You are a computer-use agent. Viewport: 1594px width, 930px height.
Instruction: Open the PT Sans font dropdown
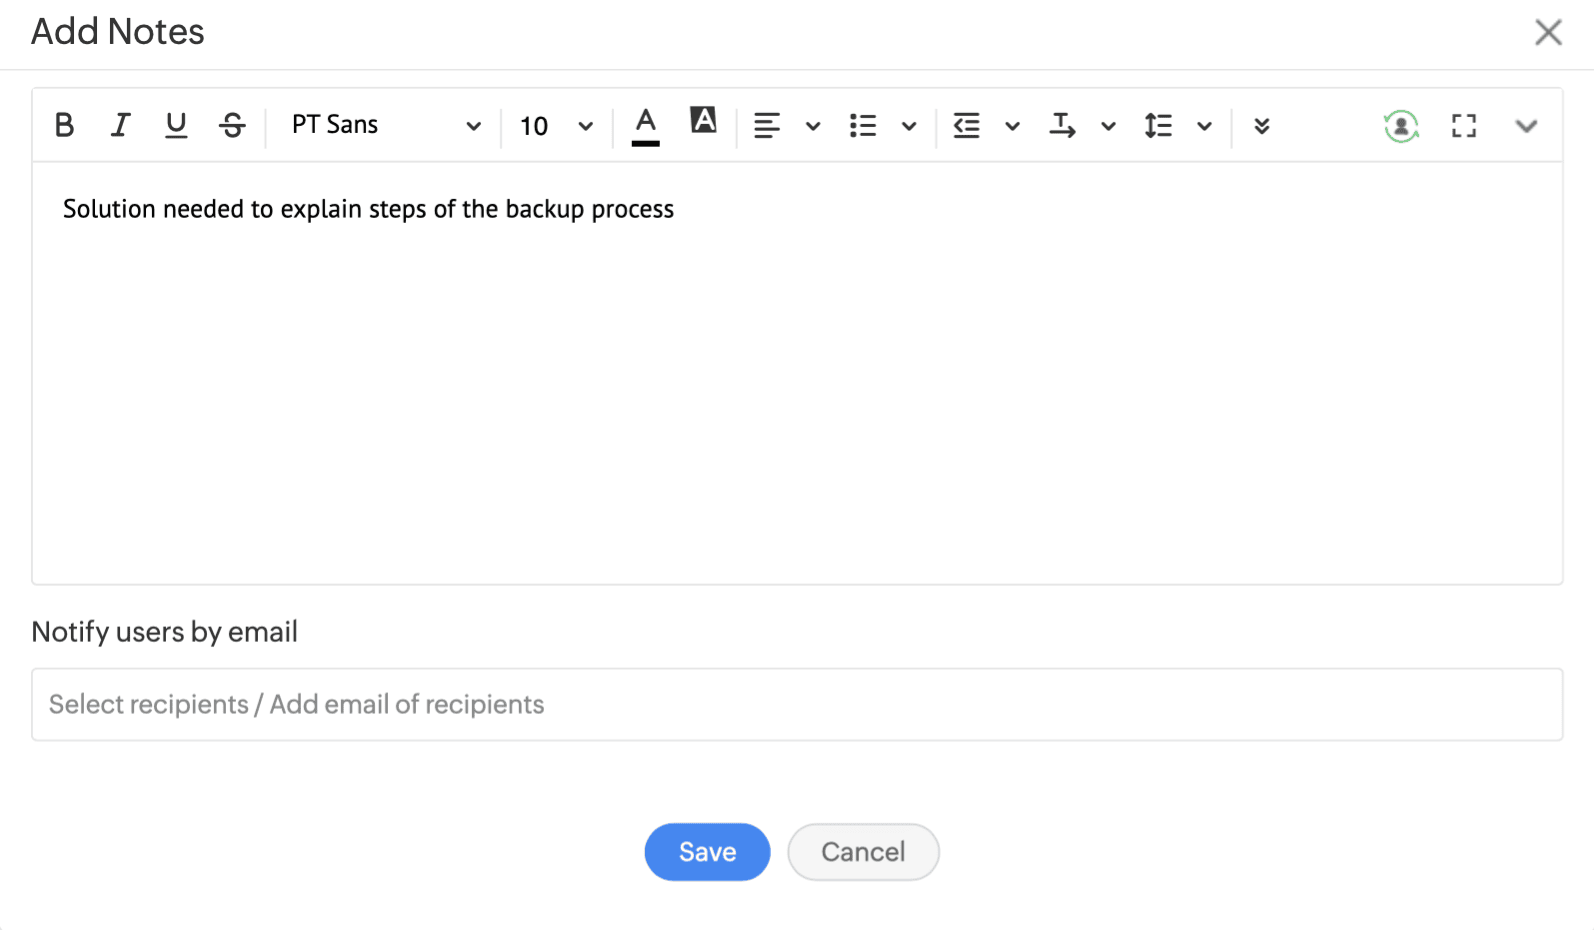click(x=385, y=125)
